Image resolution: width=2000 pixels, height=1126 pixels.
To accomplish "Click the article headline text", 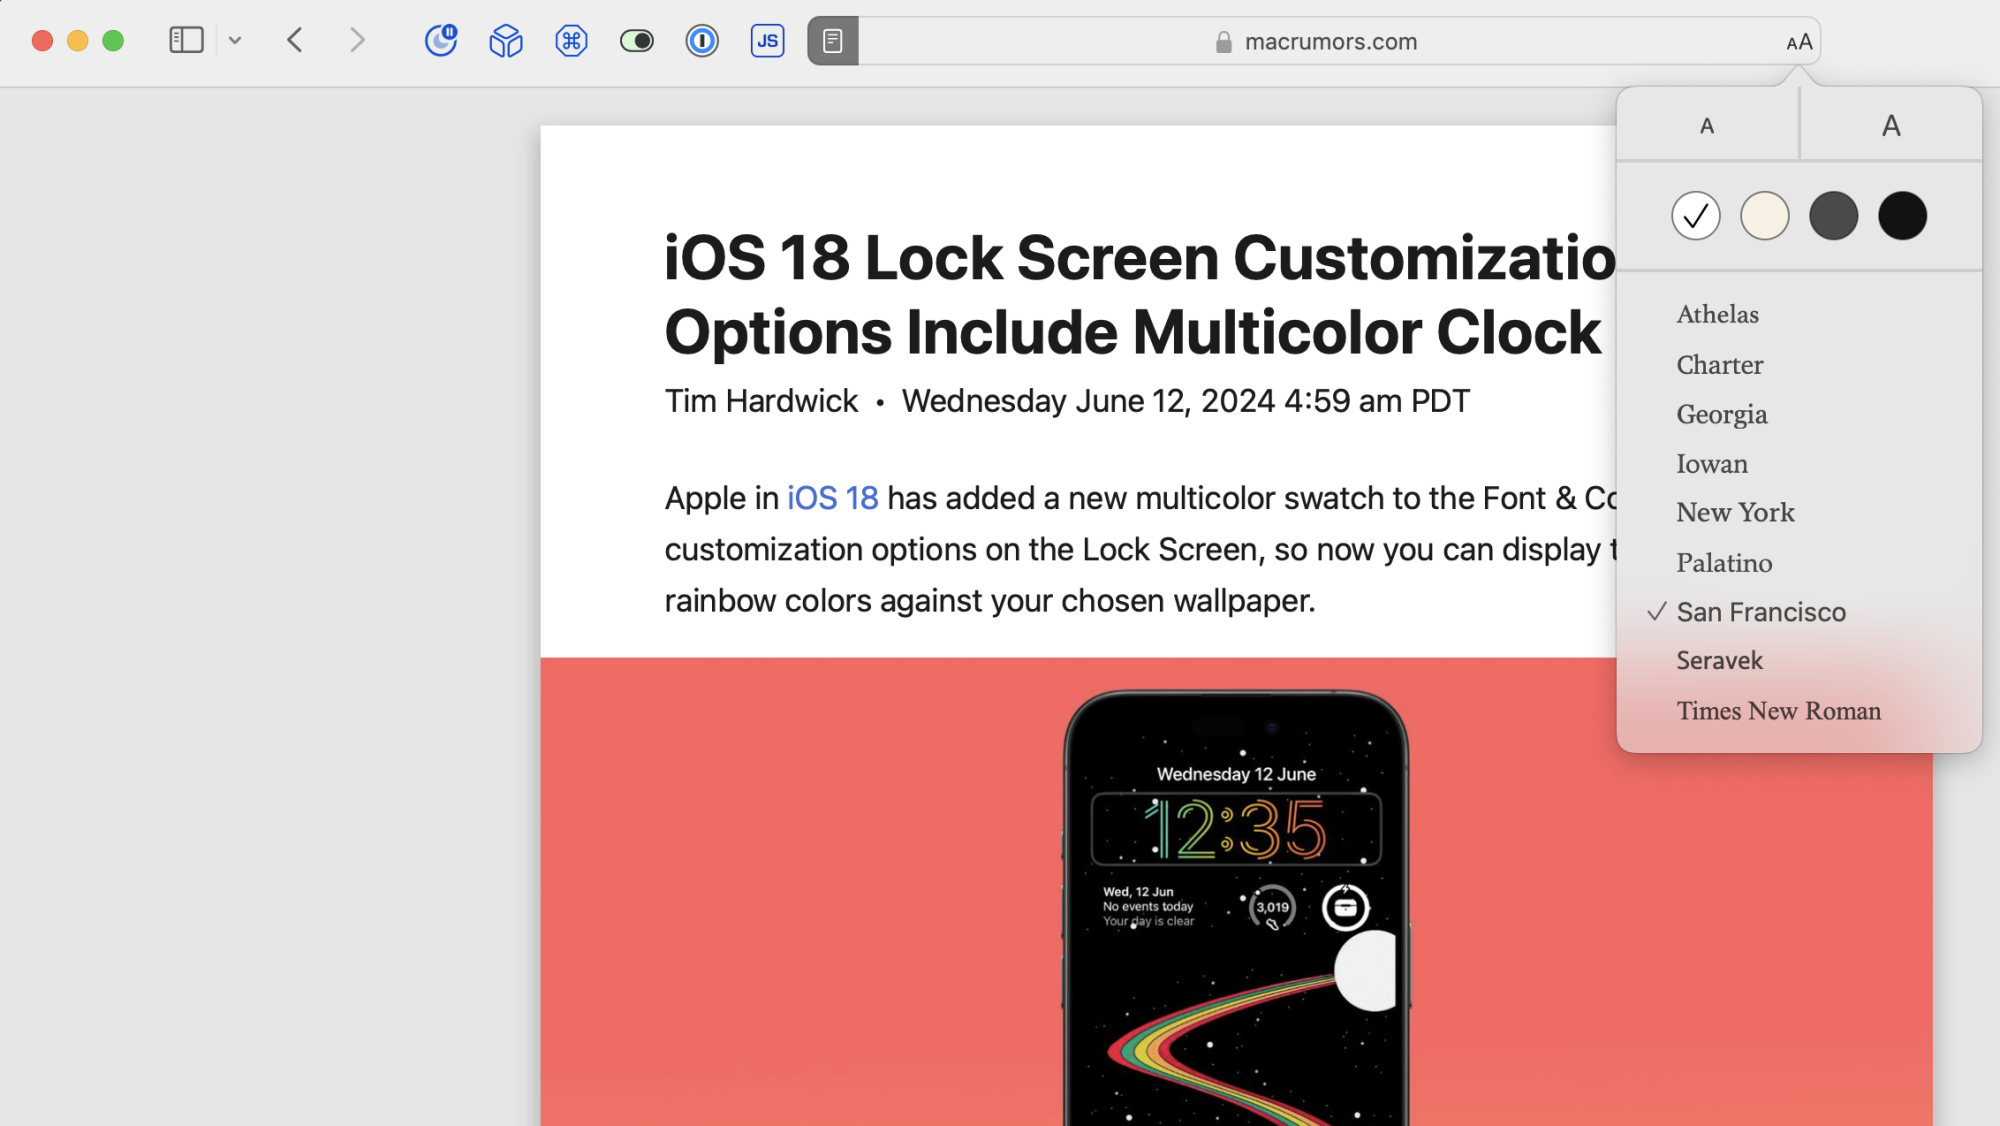I will [1140, 294].
